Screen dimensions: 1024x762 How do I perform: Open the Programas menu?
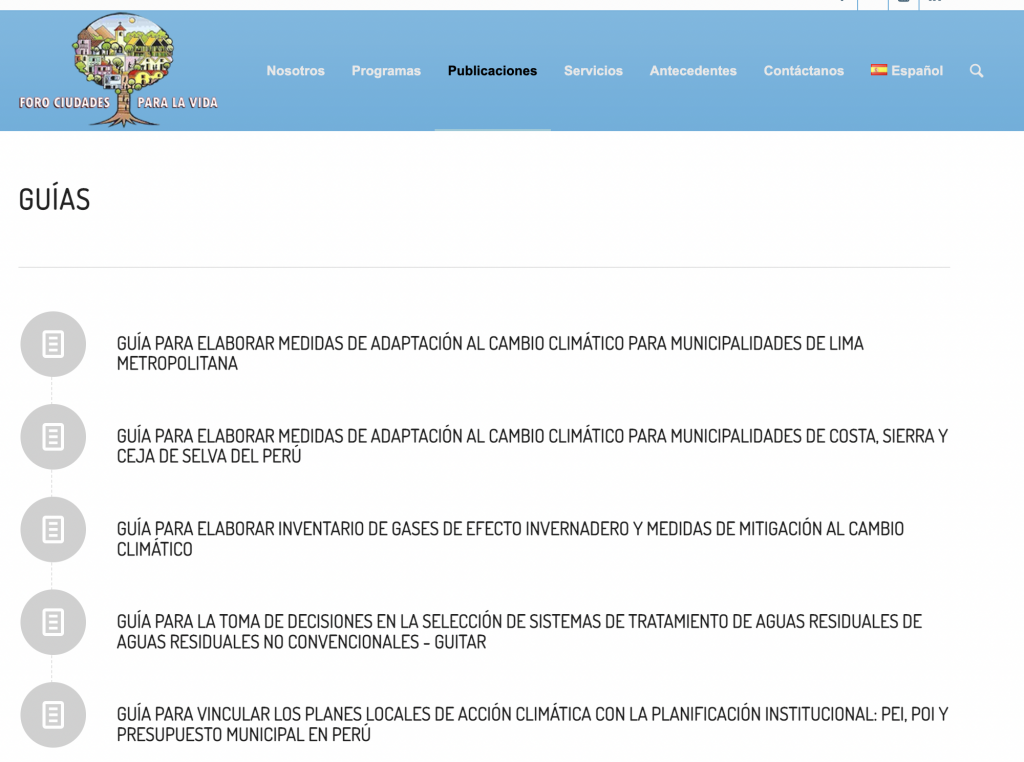pos(386,71)
